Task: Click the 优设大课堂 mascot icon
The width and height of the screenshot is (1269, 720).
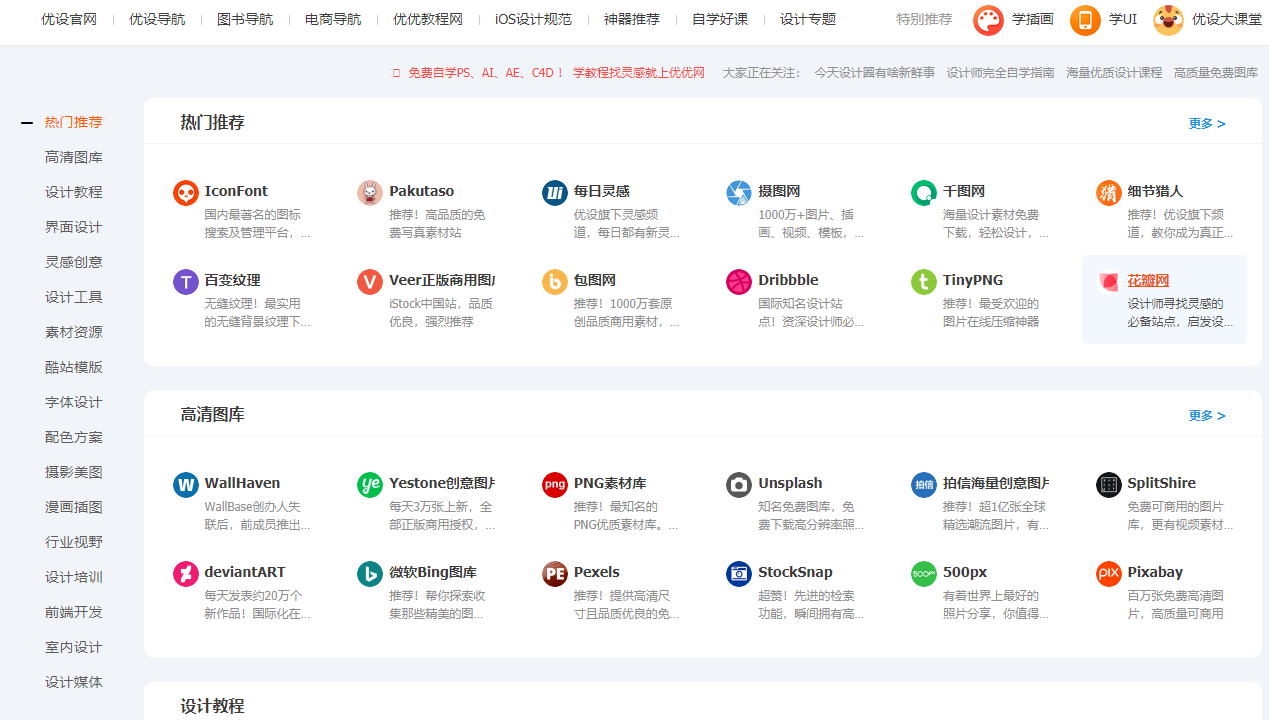Action: coord(1168,20)
